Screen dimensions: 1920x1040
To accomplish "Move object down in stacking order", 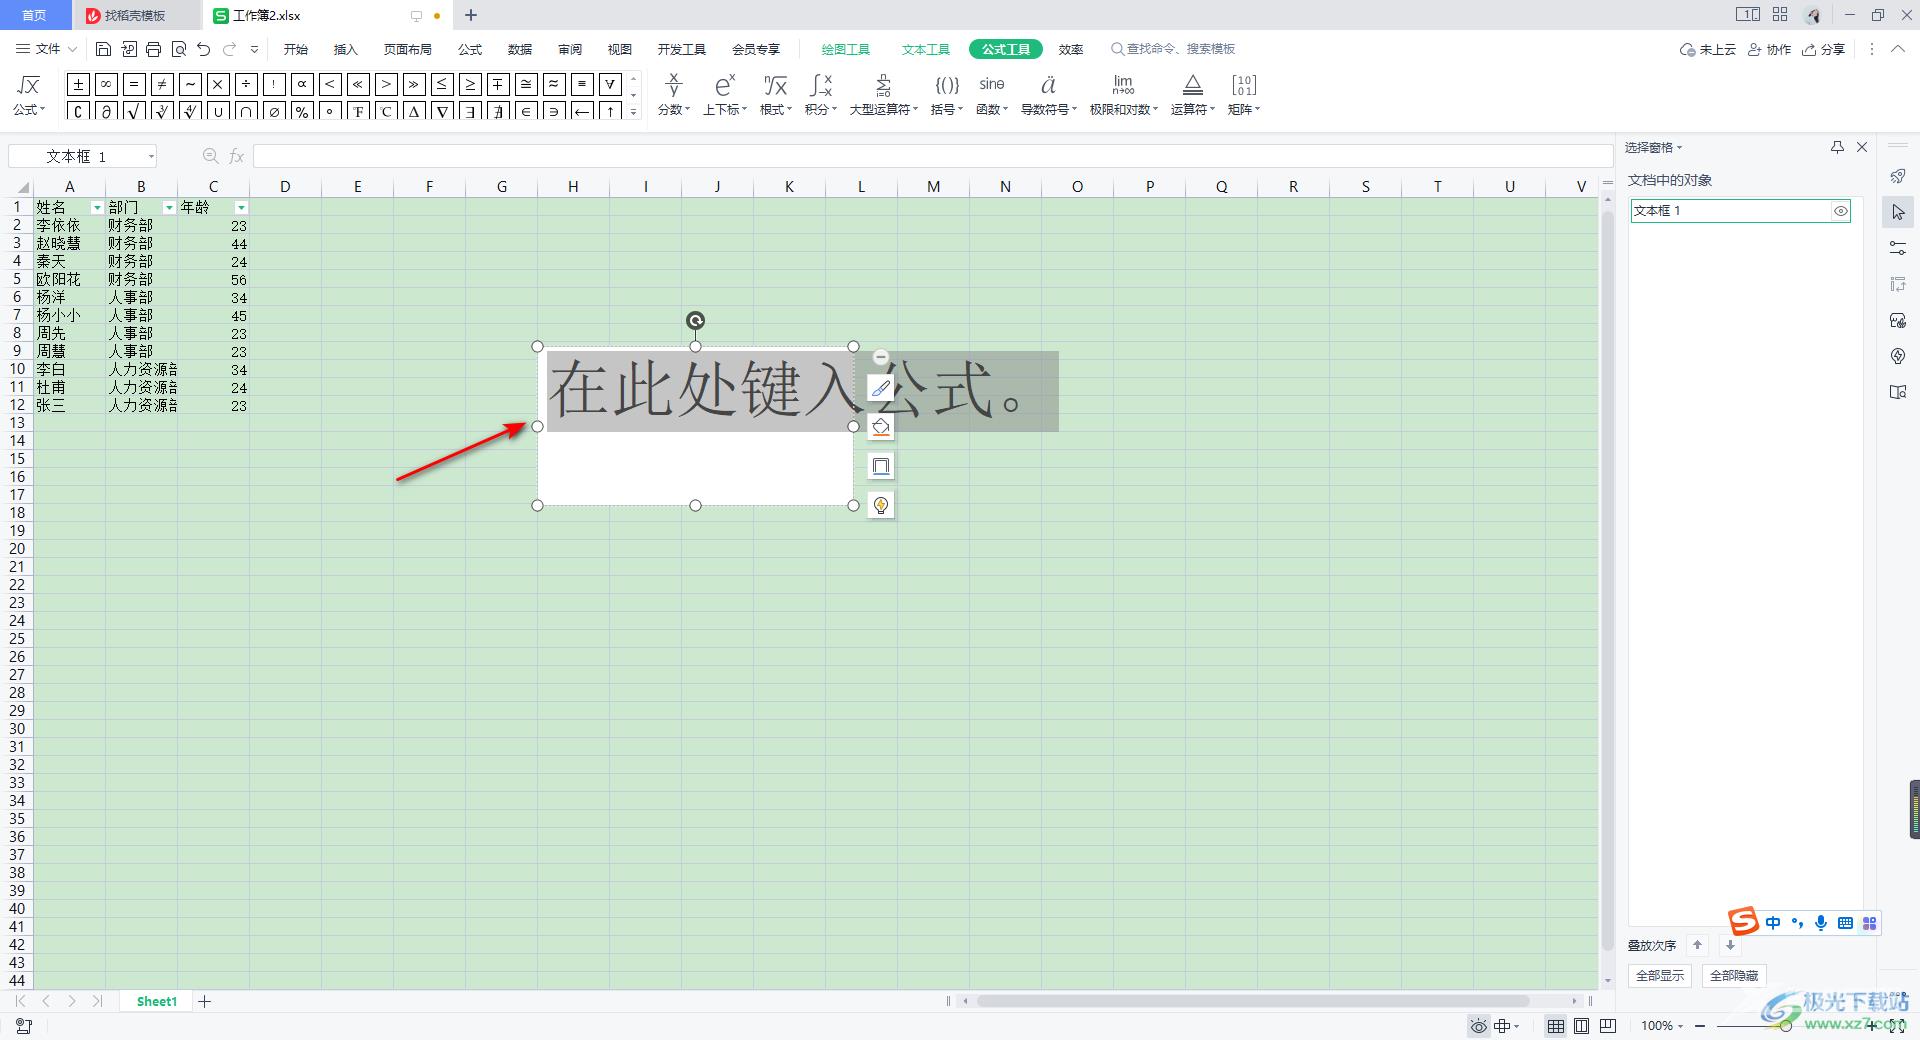I will (x=1730, y=945).
